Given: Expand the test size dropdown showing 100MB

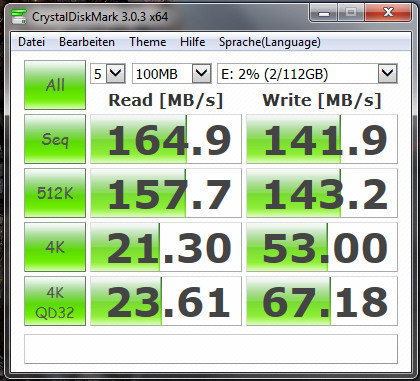Looking at the screenshot, I should point(202,73).
